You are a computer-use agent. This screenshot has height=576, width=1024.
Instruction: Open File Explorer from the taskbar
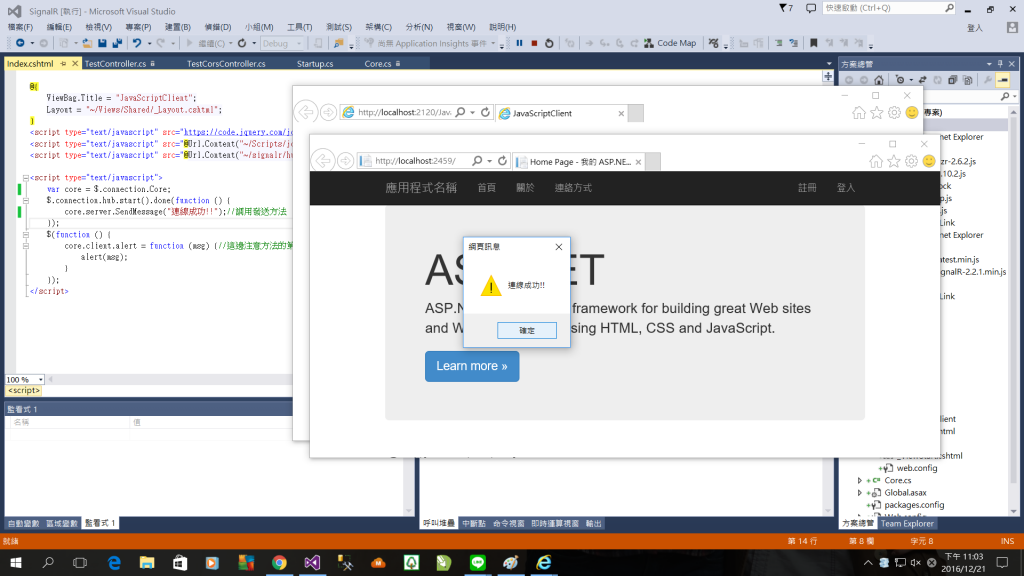pyautogui.click(x=147, y=562)
